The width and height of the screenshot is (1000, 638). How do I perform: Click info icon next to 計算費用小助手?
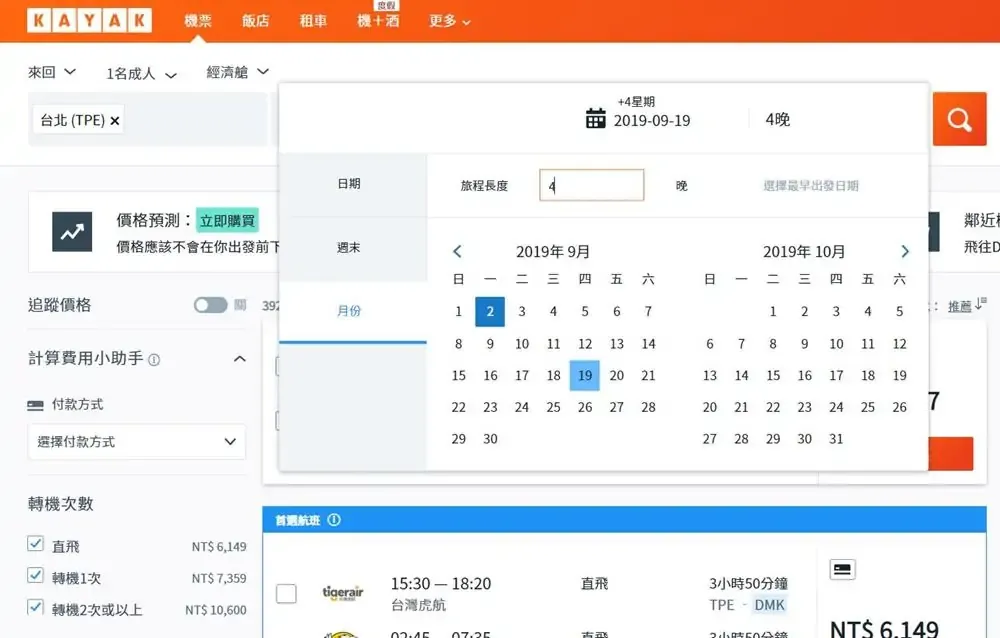(x=154, y=359)
